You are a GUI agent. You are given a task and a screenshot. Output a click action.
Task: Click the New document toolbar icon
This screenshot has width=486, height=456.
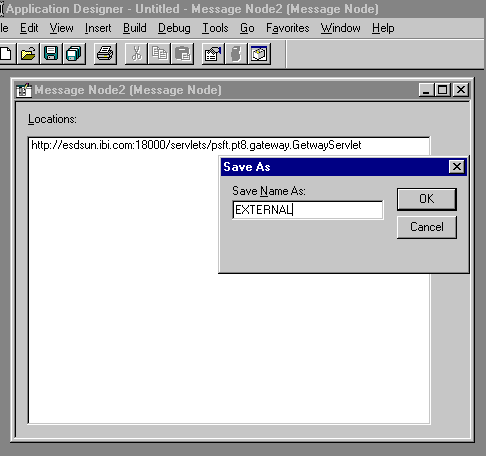7,54
